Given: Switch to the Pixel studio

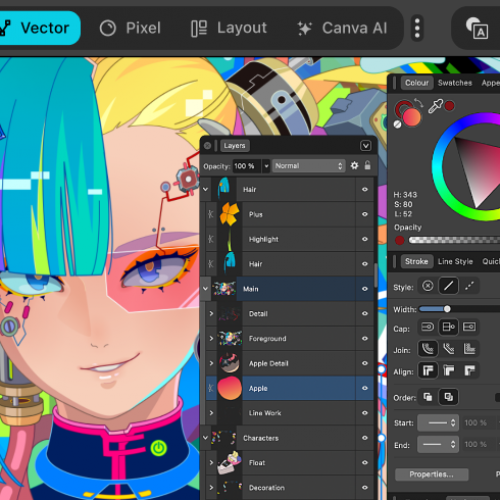Looking at the screenshot, I should point(130,28).
